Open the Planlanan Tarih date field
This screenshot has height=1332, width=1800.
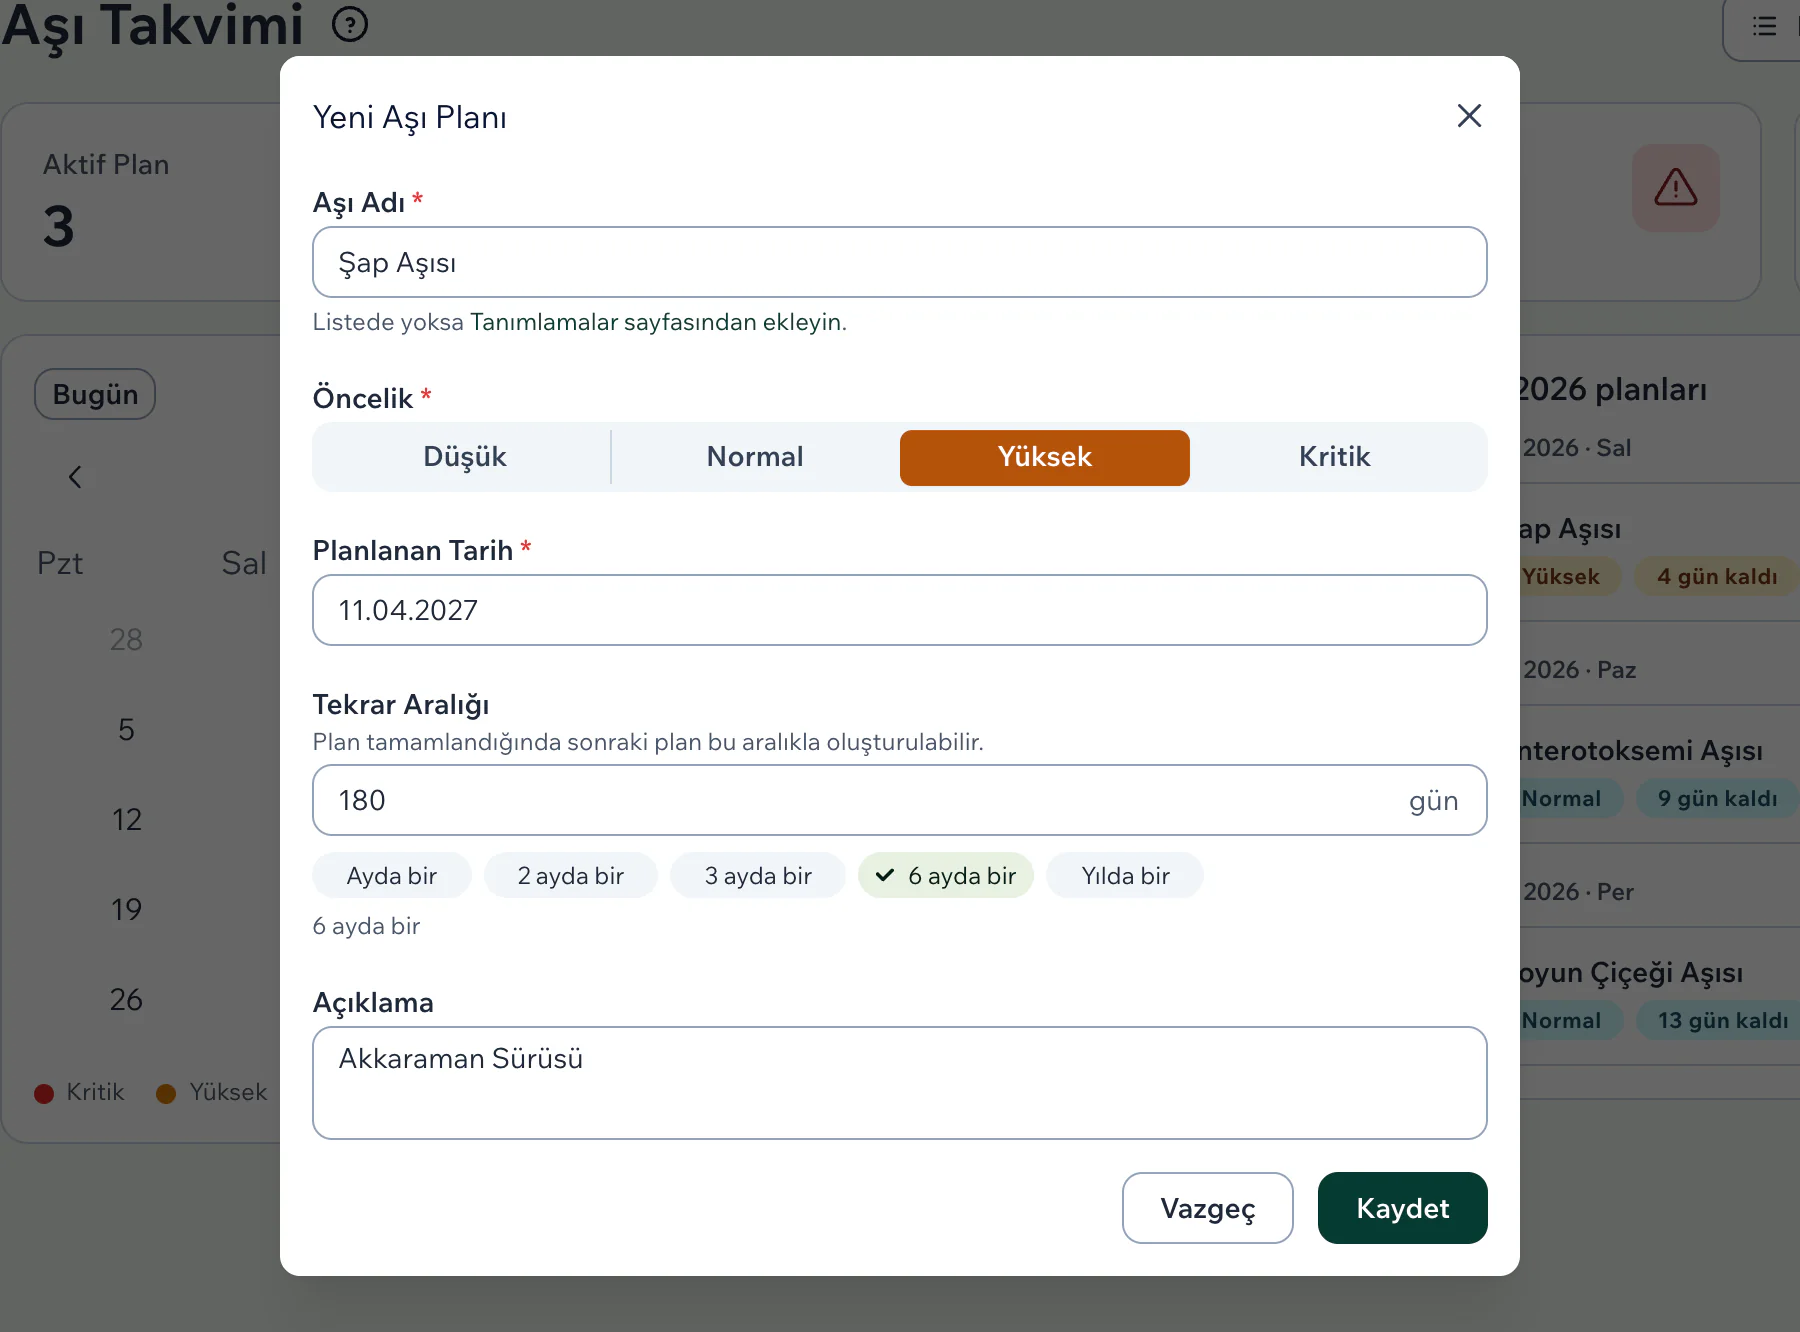[899, 610]
